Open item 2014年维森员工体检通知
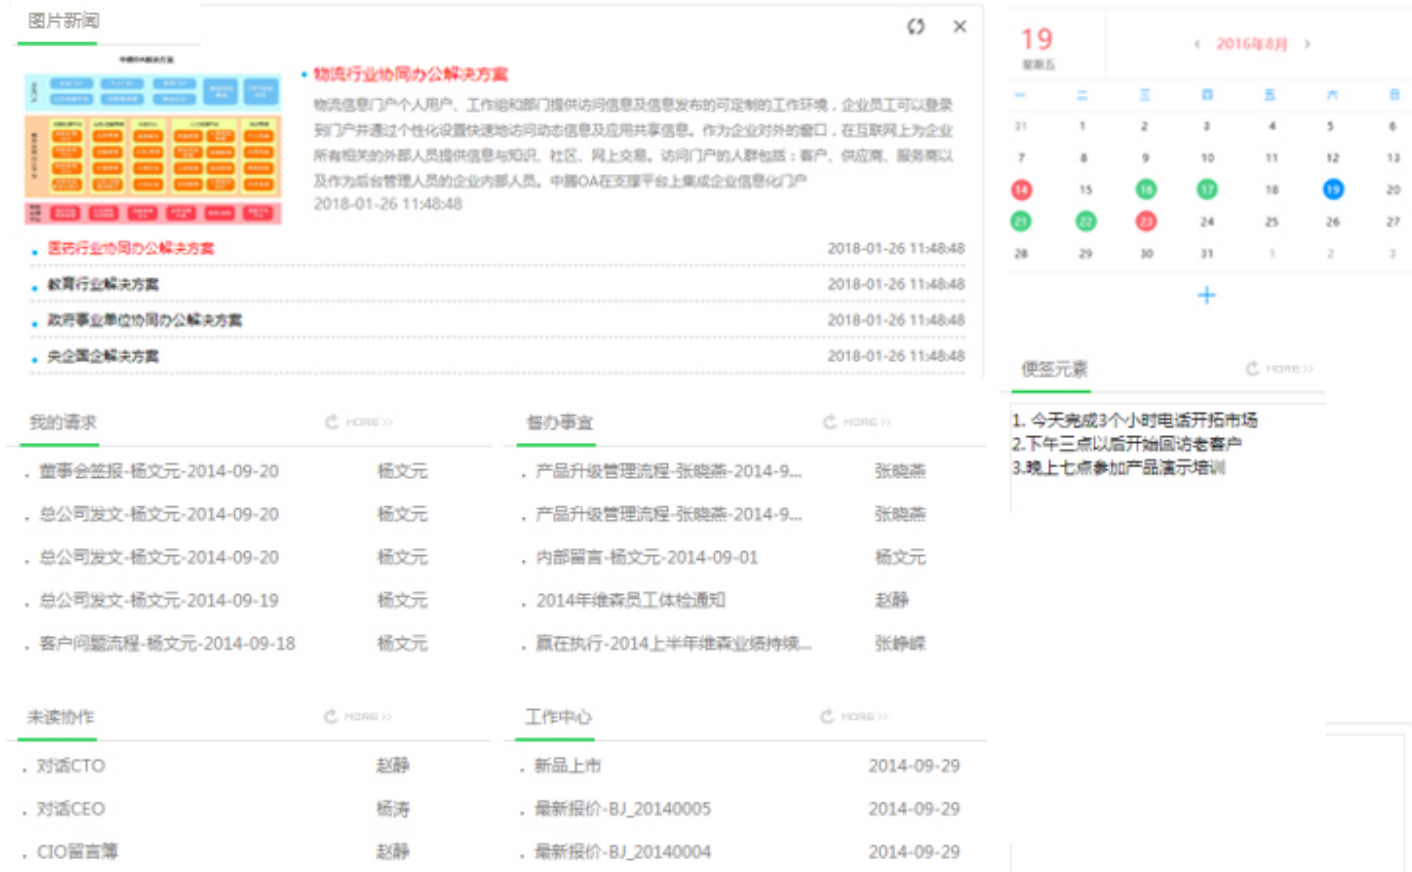 click(630, 600)
